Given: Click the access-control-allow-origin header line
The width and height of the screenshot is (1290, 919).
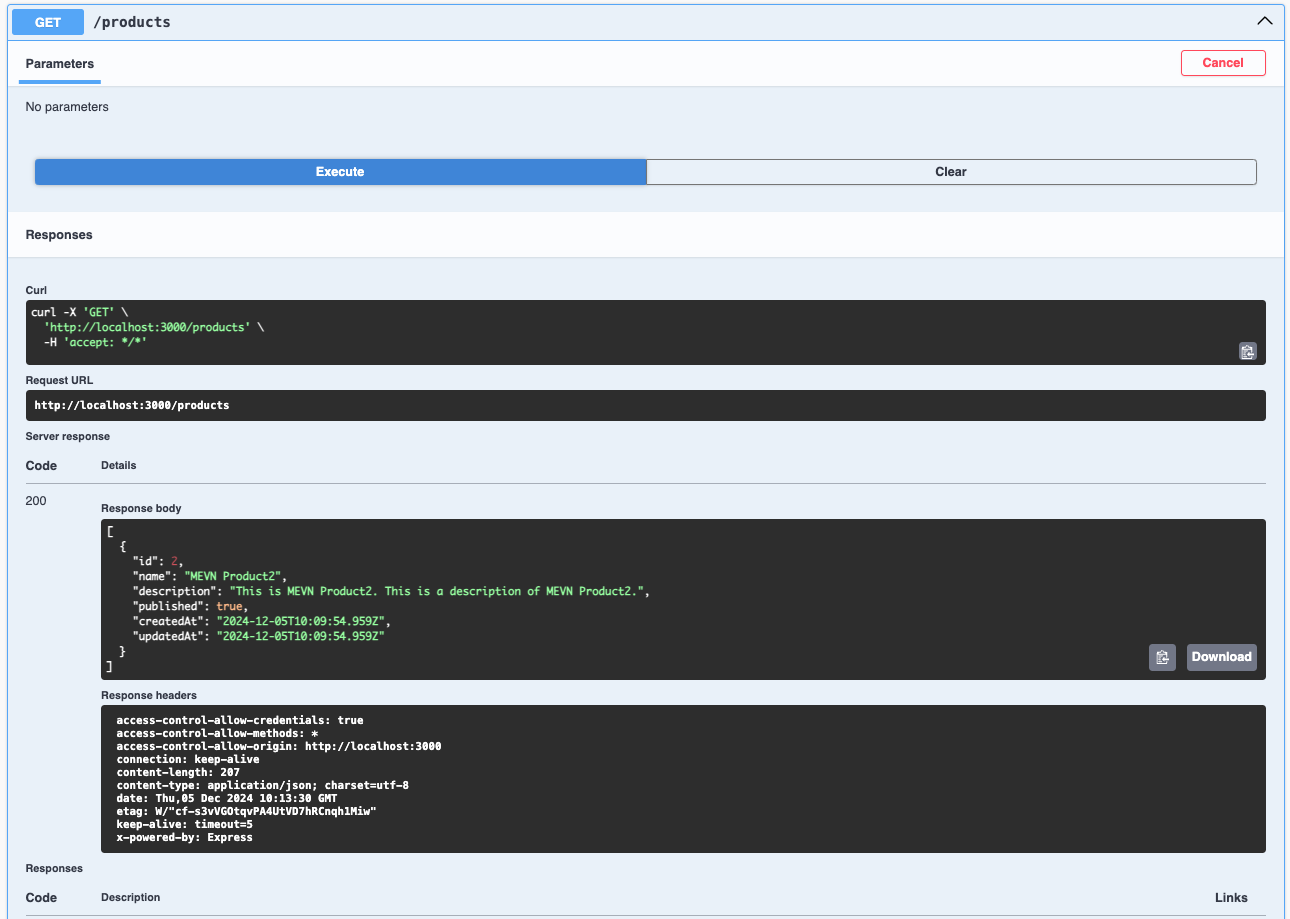Looking at the screenshot, I should click(x=279, y=746).
